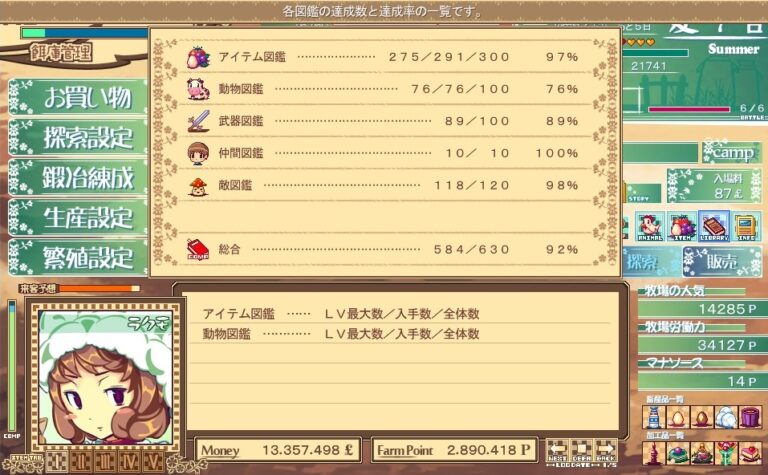Click the mushroom icon beside 敵図鑑
Viewport: 768px width, 475px height.
pyautogui.click(x=198, y=186)
